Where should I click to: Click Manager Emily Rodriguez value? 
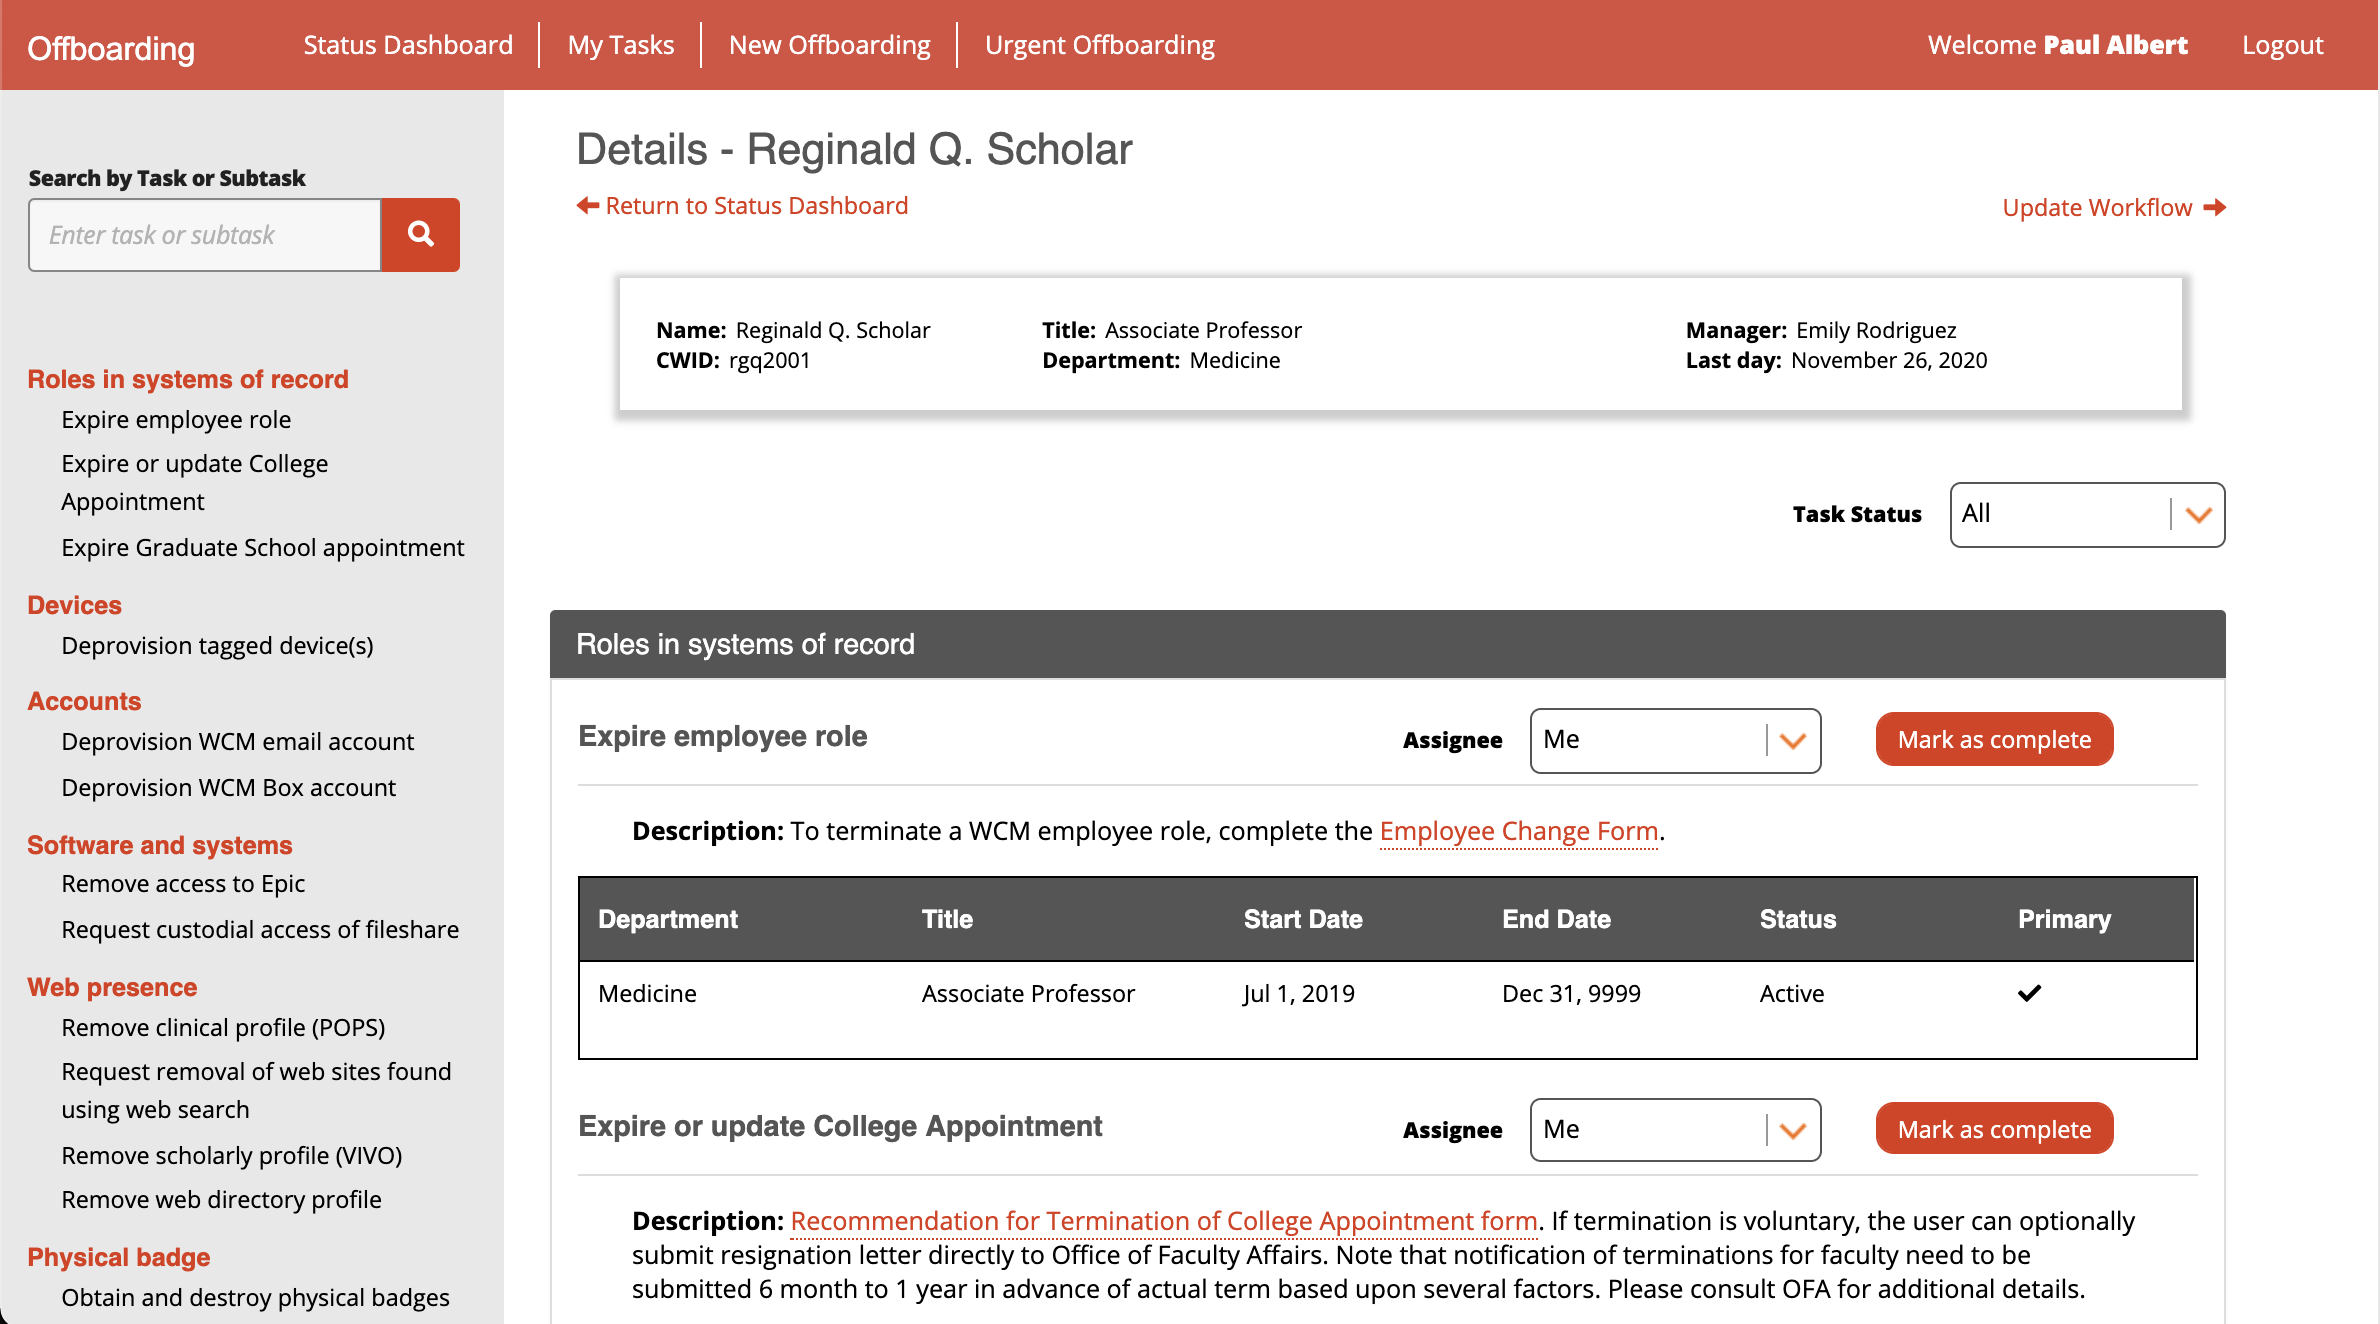pyautogui.click(x=1876, y=330)
